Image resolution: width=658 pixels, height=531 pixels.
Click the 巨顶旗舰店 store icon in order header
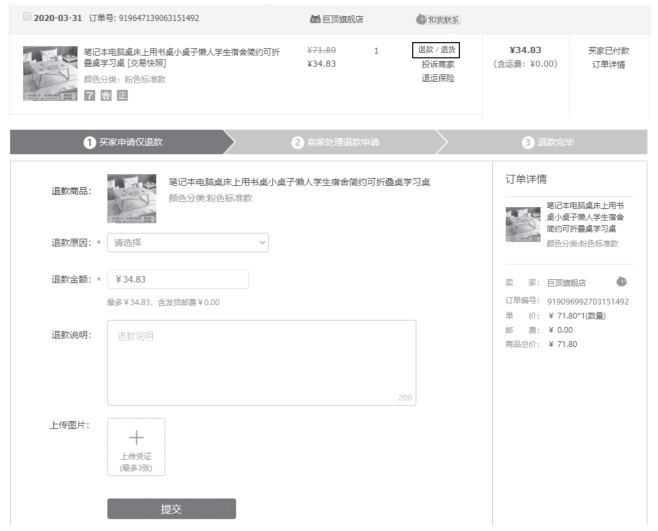click(x=315, y=19)
